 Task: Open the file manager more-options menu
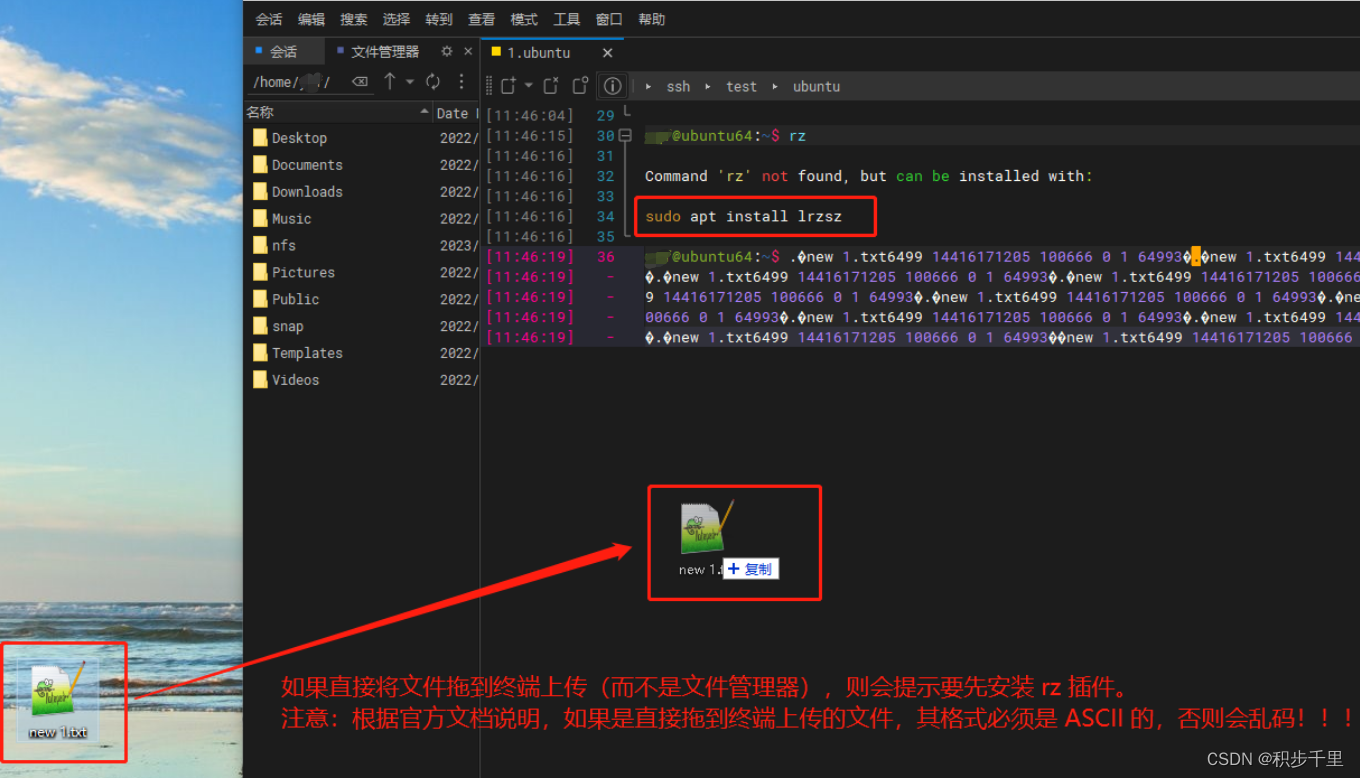click(x=461, y=81)
